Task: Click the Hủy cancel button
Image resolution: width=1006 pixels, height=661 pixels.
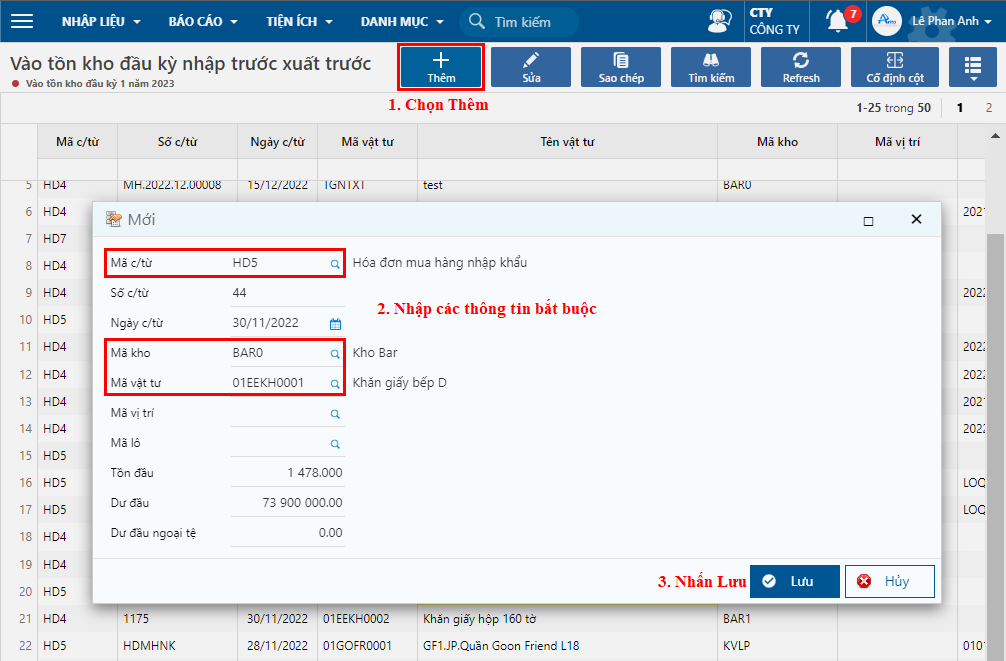Action: pos(889,581)
